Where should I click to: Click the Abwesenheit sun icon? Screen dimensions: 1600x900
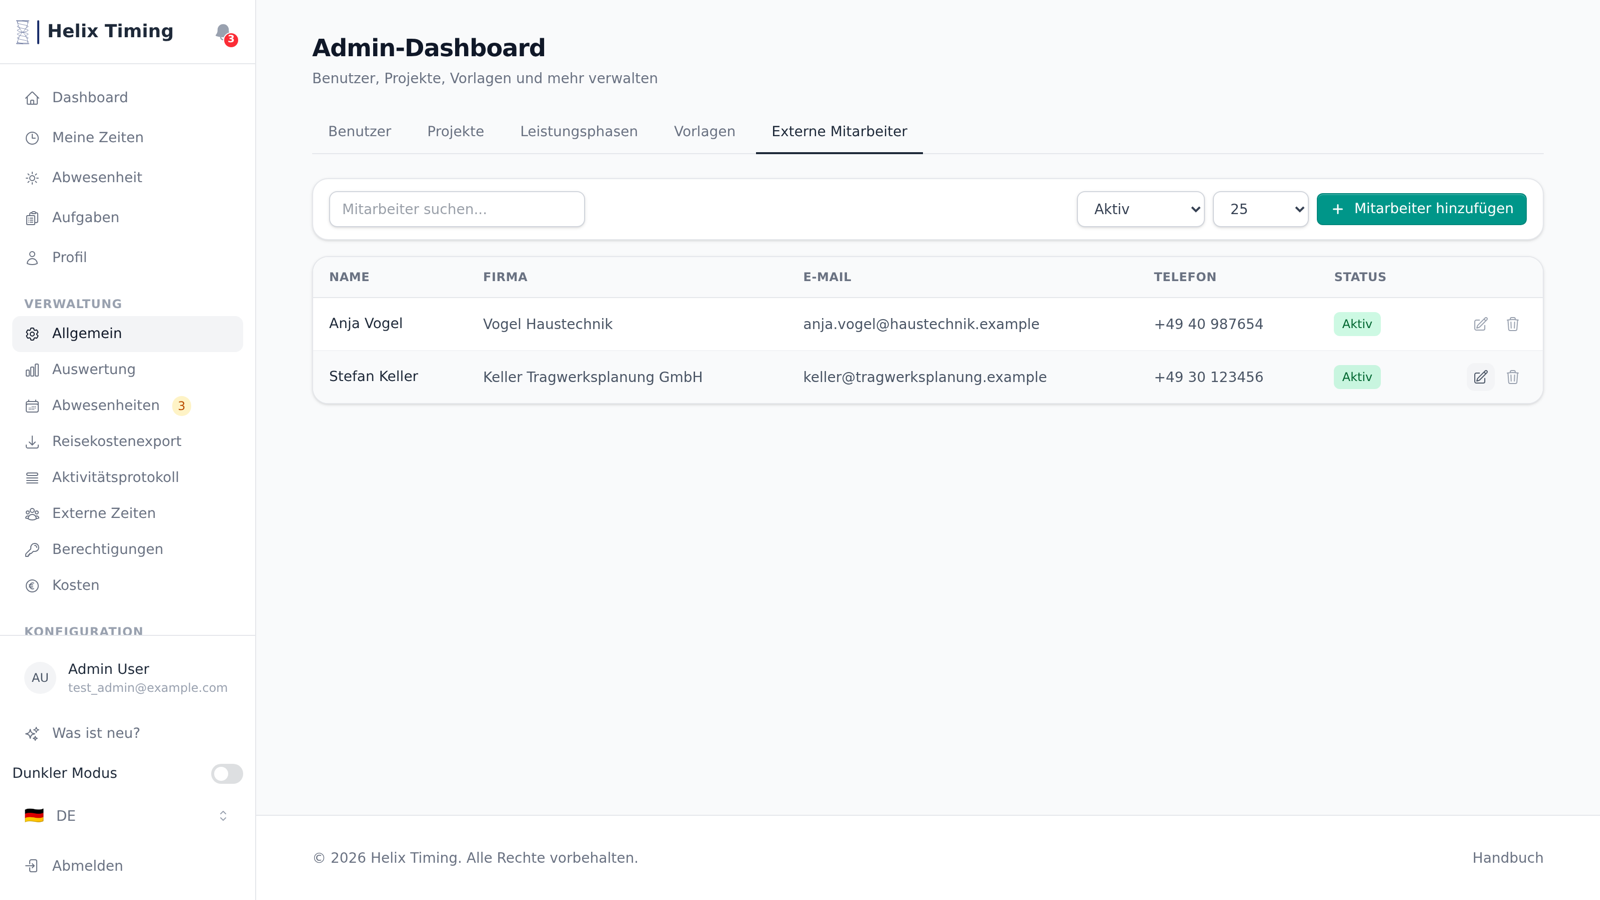[x=32, y=178]
